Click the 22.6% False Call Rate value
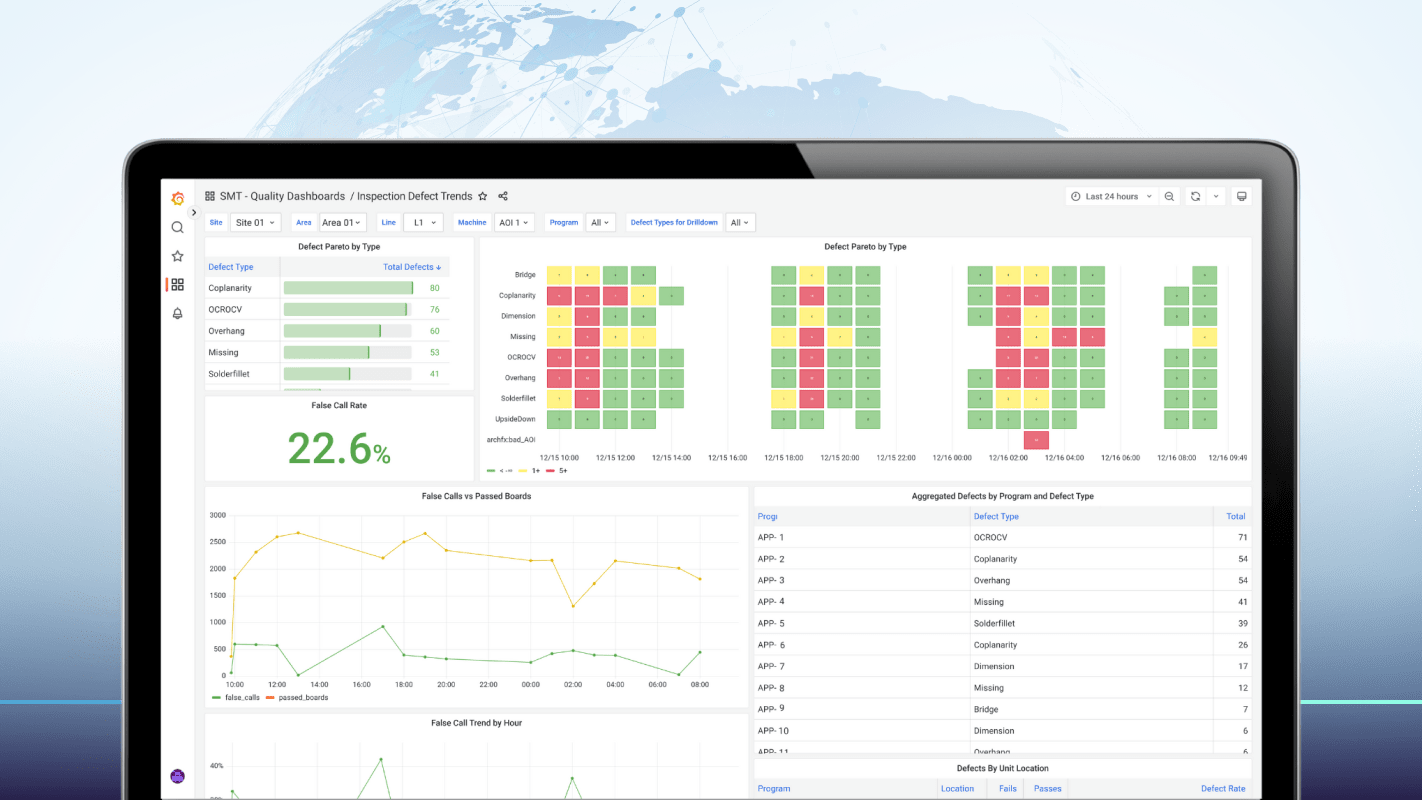Viewport: 1422px width, 800px height. (x=339, y=448)
